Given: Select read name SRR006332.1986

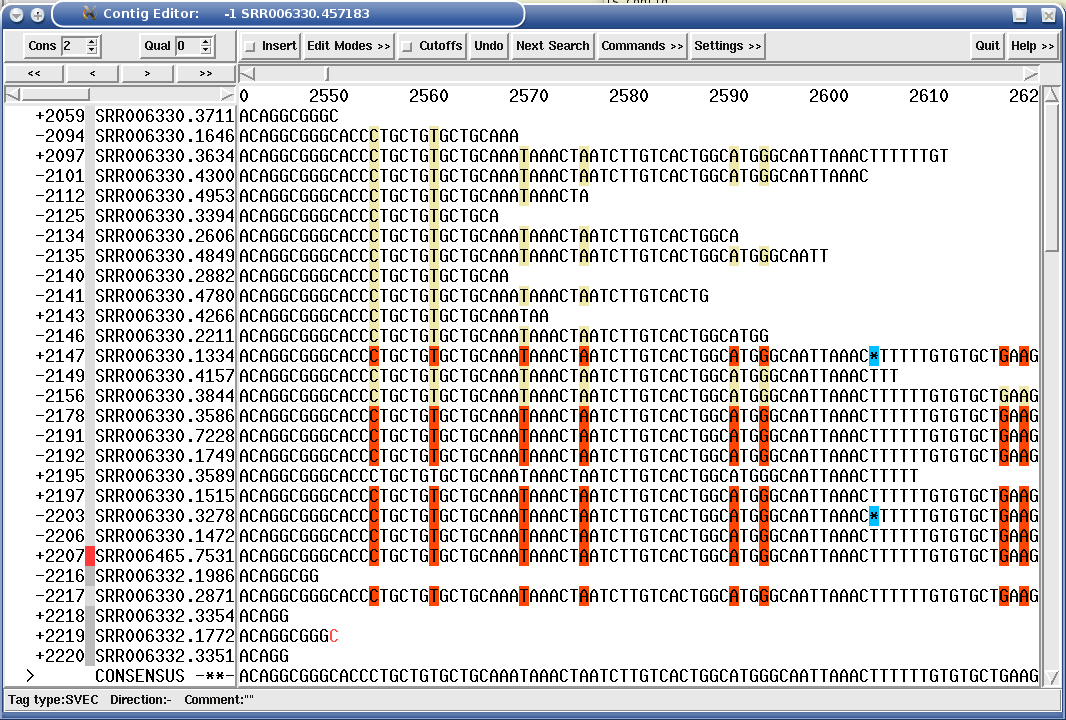Looking at the screenshot, I should pos(165,576).
